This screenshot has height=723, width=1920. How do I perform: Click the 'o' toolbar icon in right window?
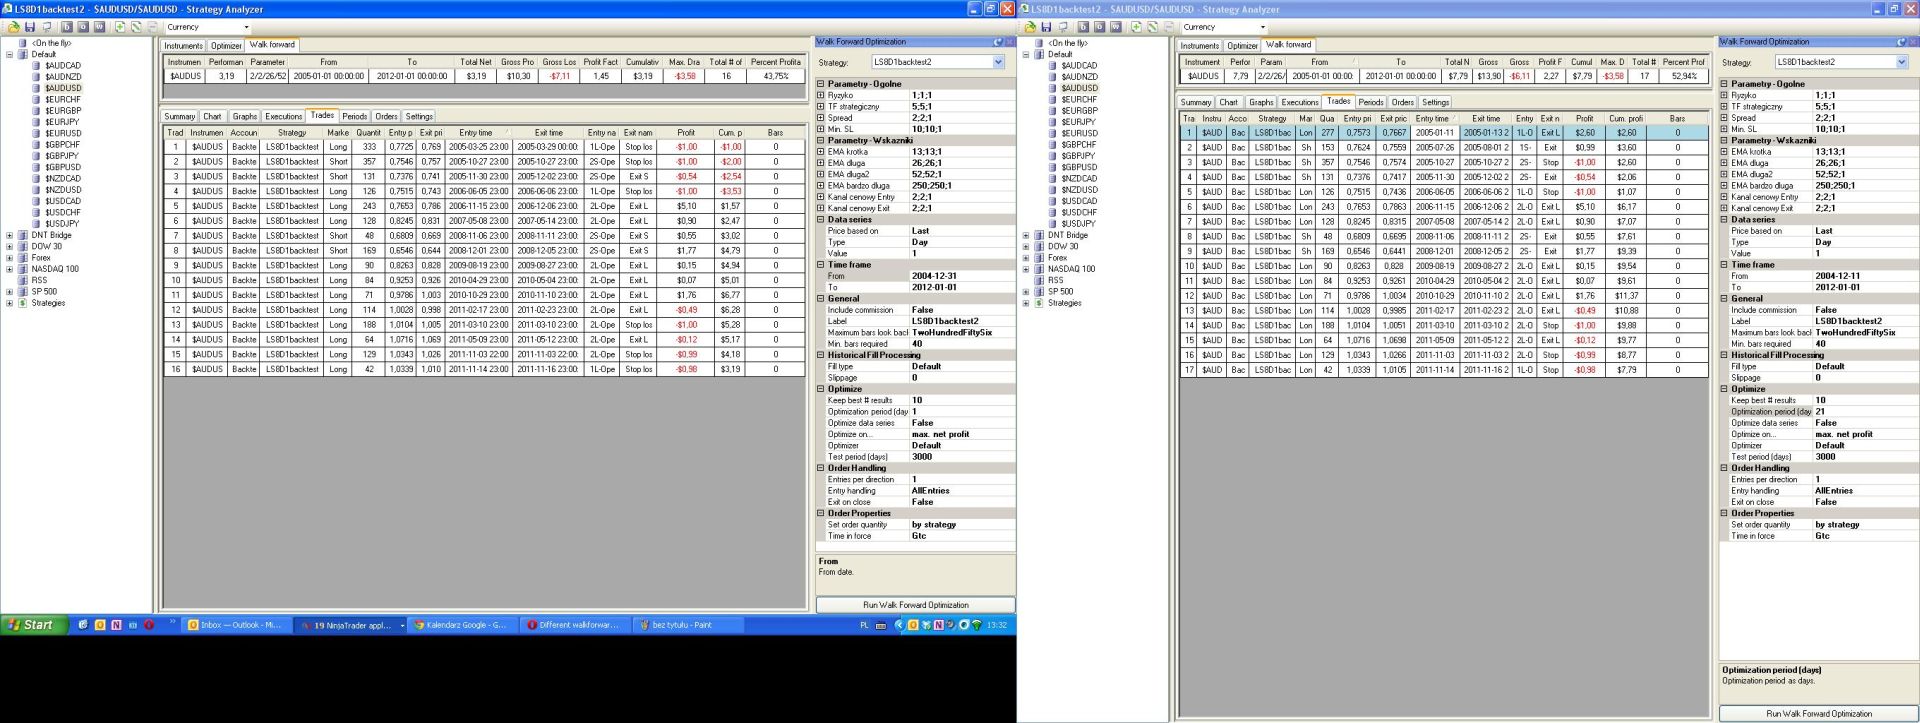(x=1100, y=27)
